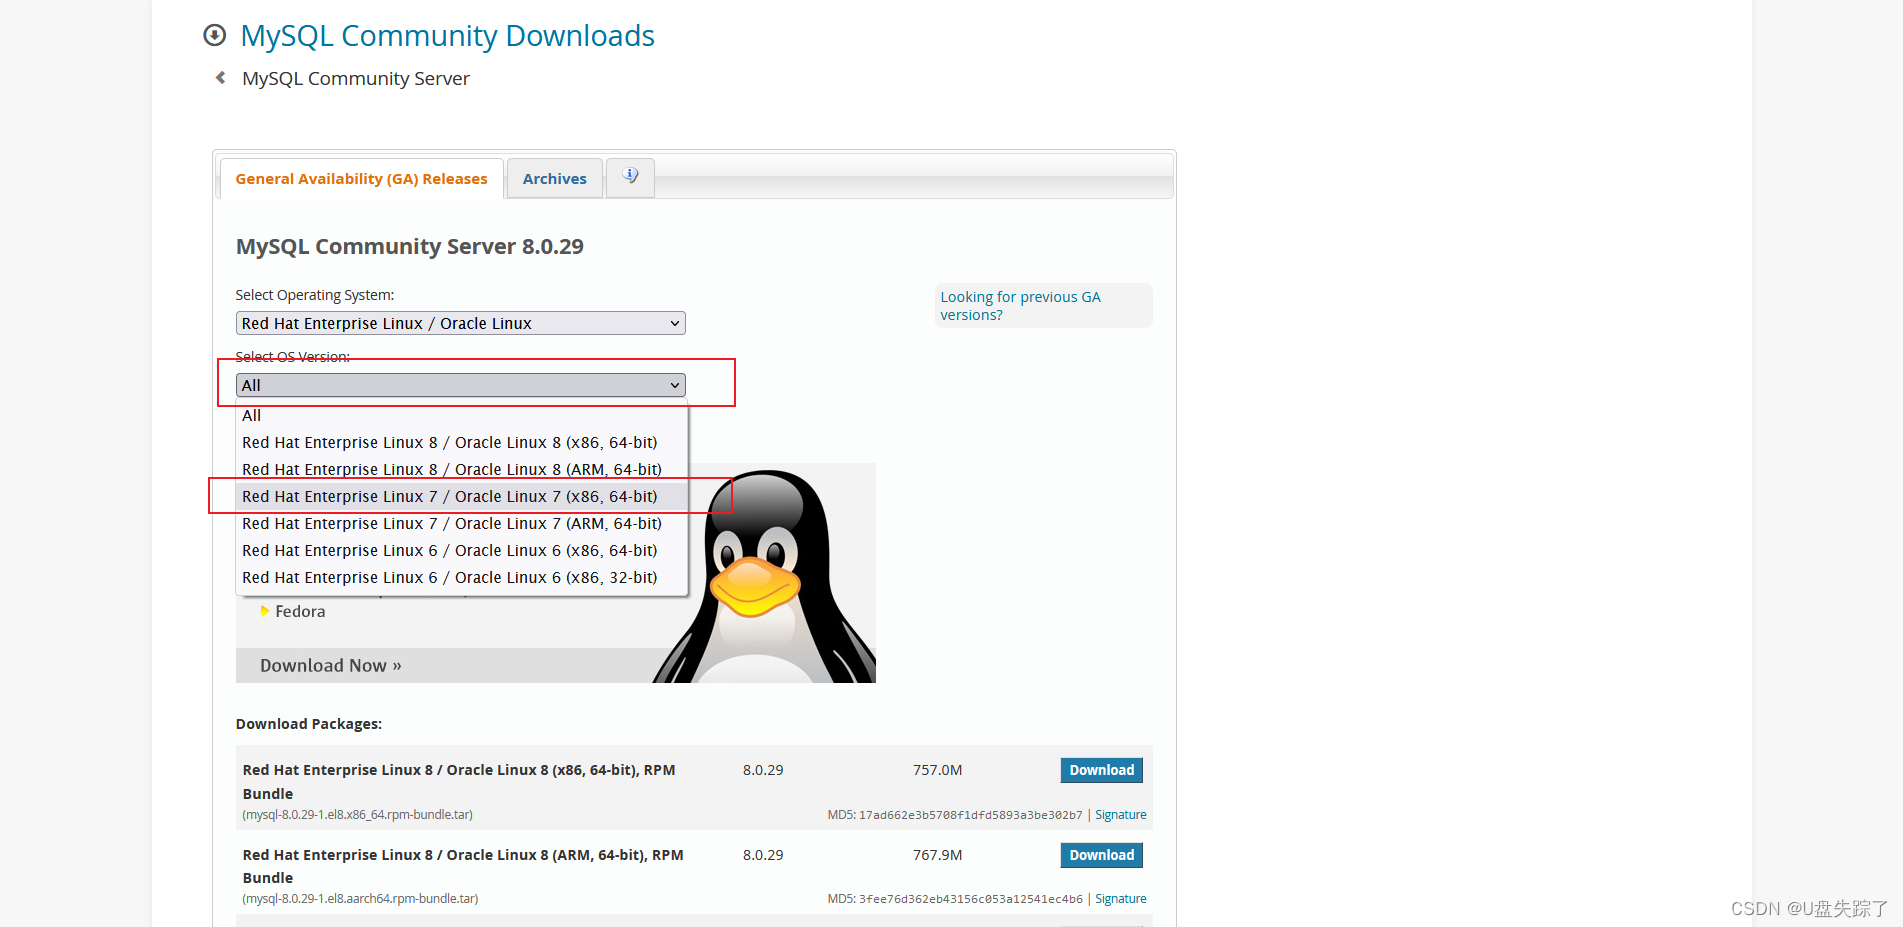Viewport: 1903px width, 927px height.
Task: Click Download for the x86 64-bit RPM Bundle
Action: [1101, 770]
